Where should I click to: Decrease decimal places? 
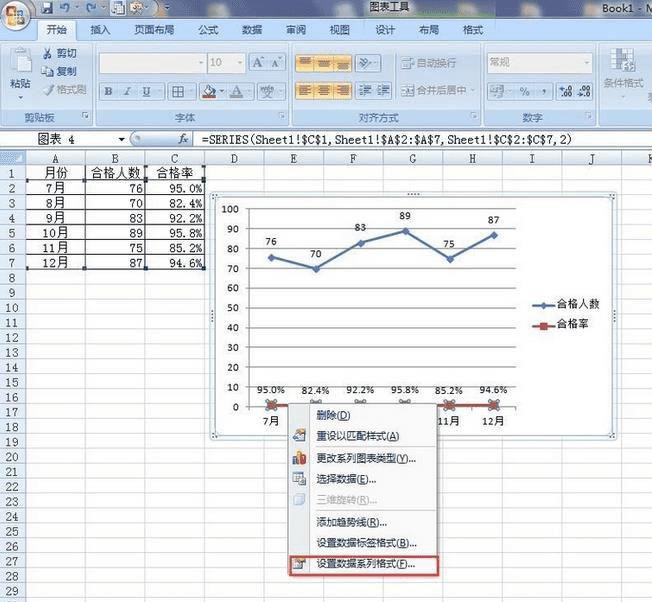[x=584, y=91]
